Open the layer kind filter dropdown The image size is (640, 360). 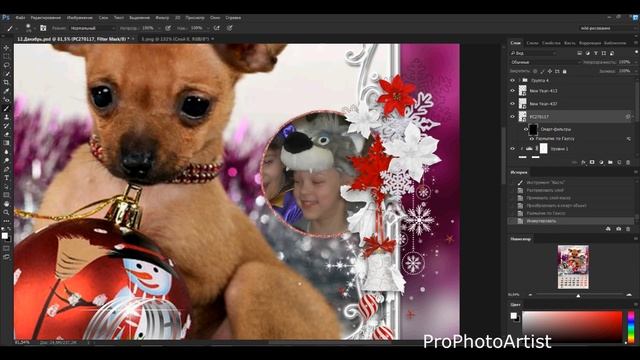[x=533, y=53]
